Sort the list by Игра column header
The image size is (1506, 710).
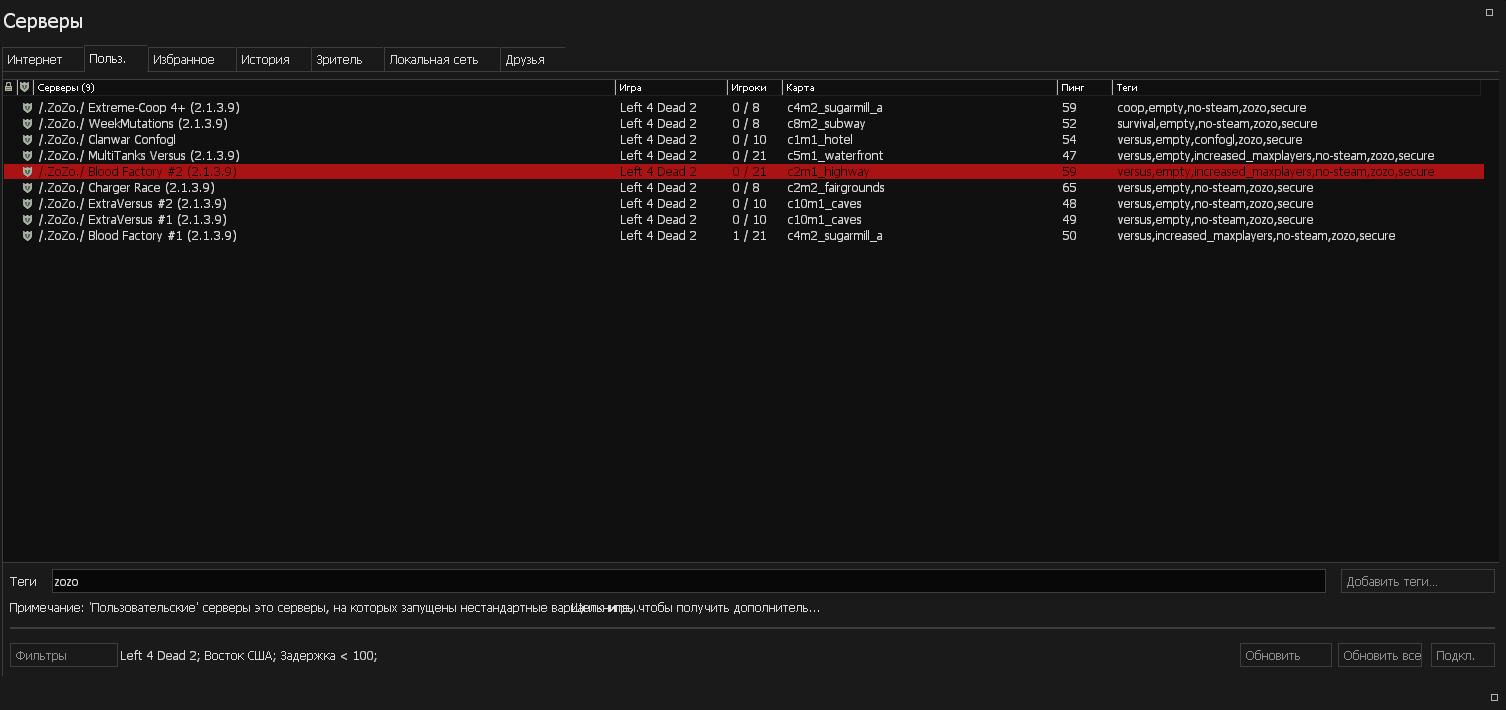click(671, 87)
